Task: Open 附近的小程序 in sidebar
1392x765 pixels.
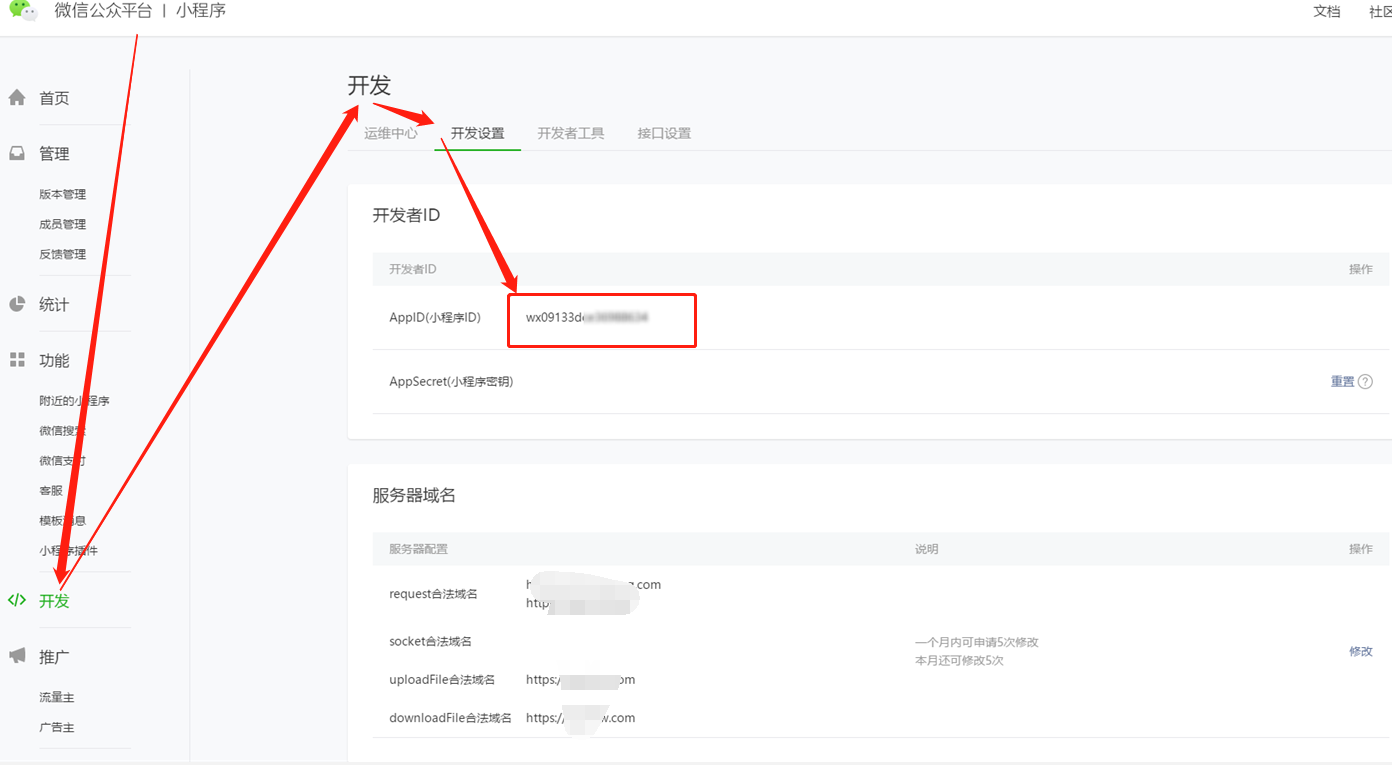Action: (x=75, y=401)
